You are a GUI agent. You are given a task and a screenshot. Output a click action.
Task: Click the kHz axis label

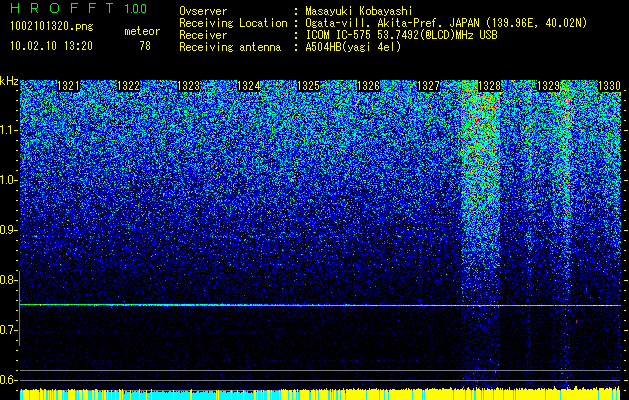pos(9,81)
